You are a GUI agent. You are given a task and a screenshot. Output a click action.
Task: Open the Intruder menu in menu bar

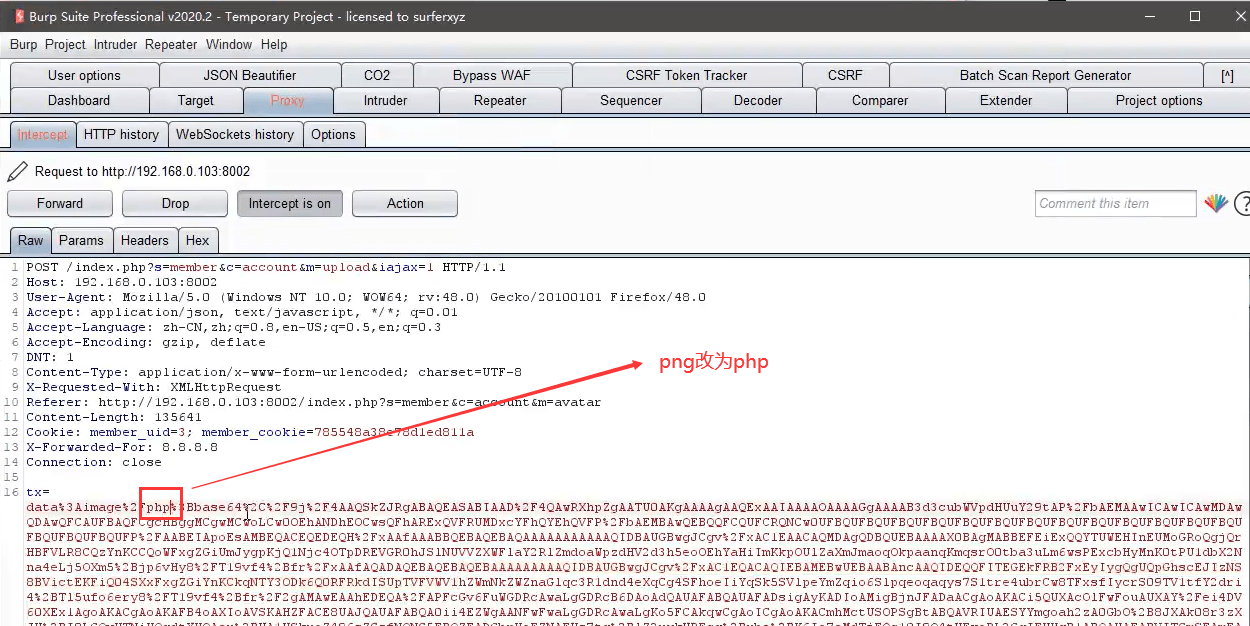[x=116, y=44]
